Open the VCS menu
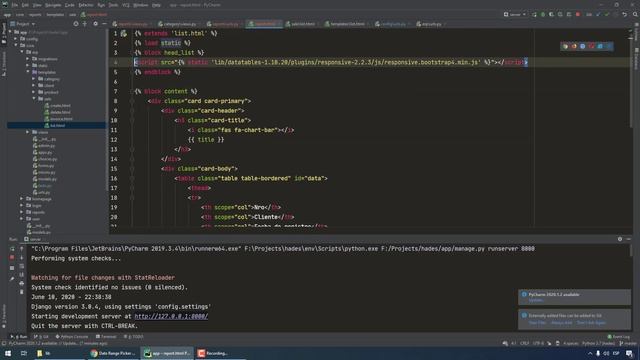Image resolution: width=640 pixels, height=360 pixels. (x=126, y=5)
